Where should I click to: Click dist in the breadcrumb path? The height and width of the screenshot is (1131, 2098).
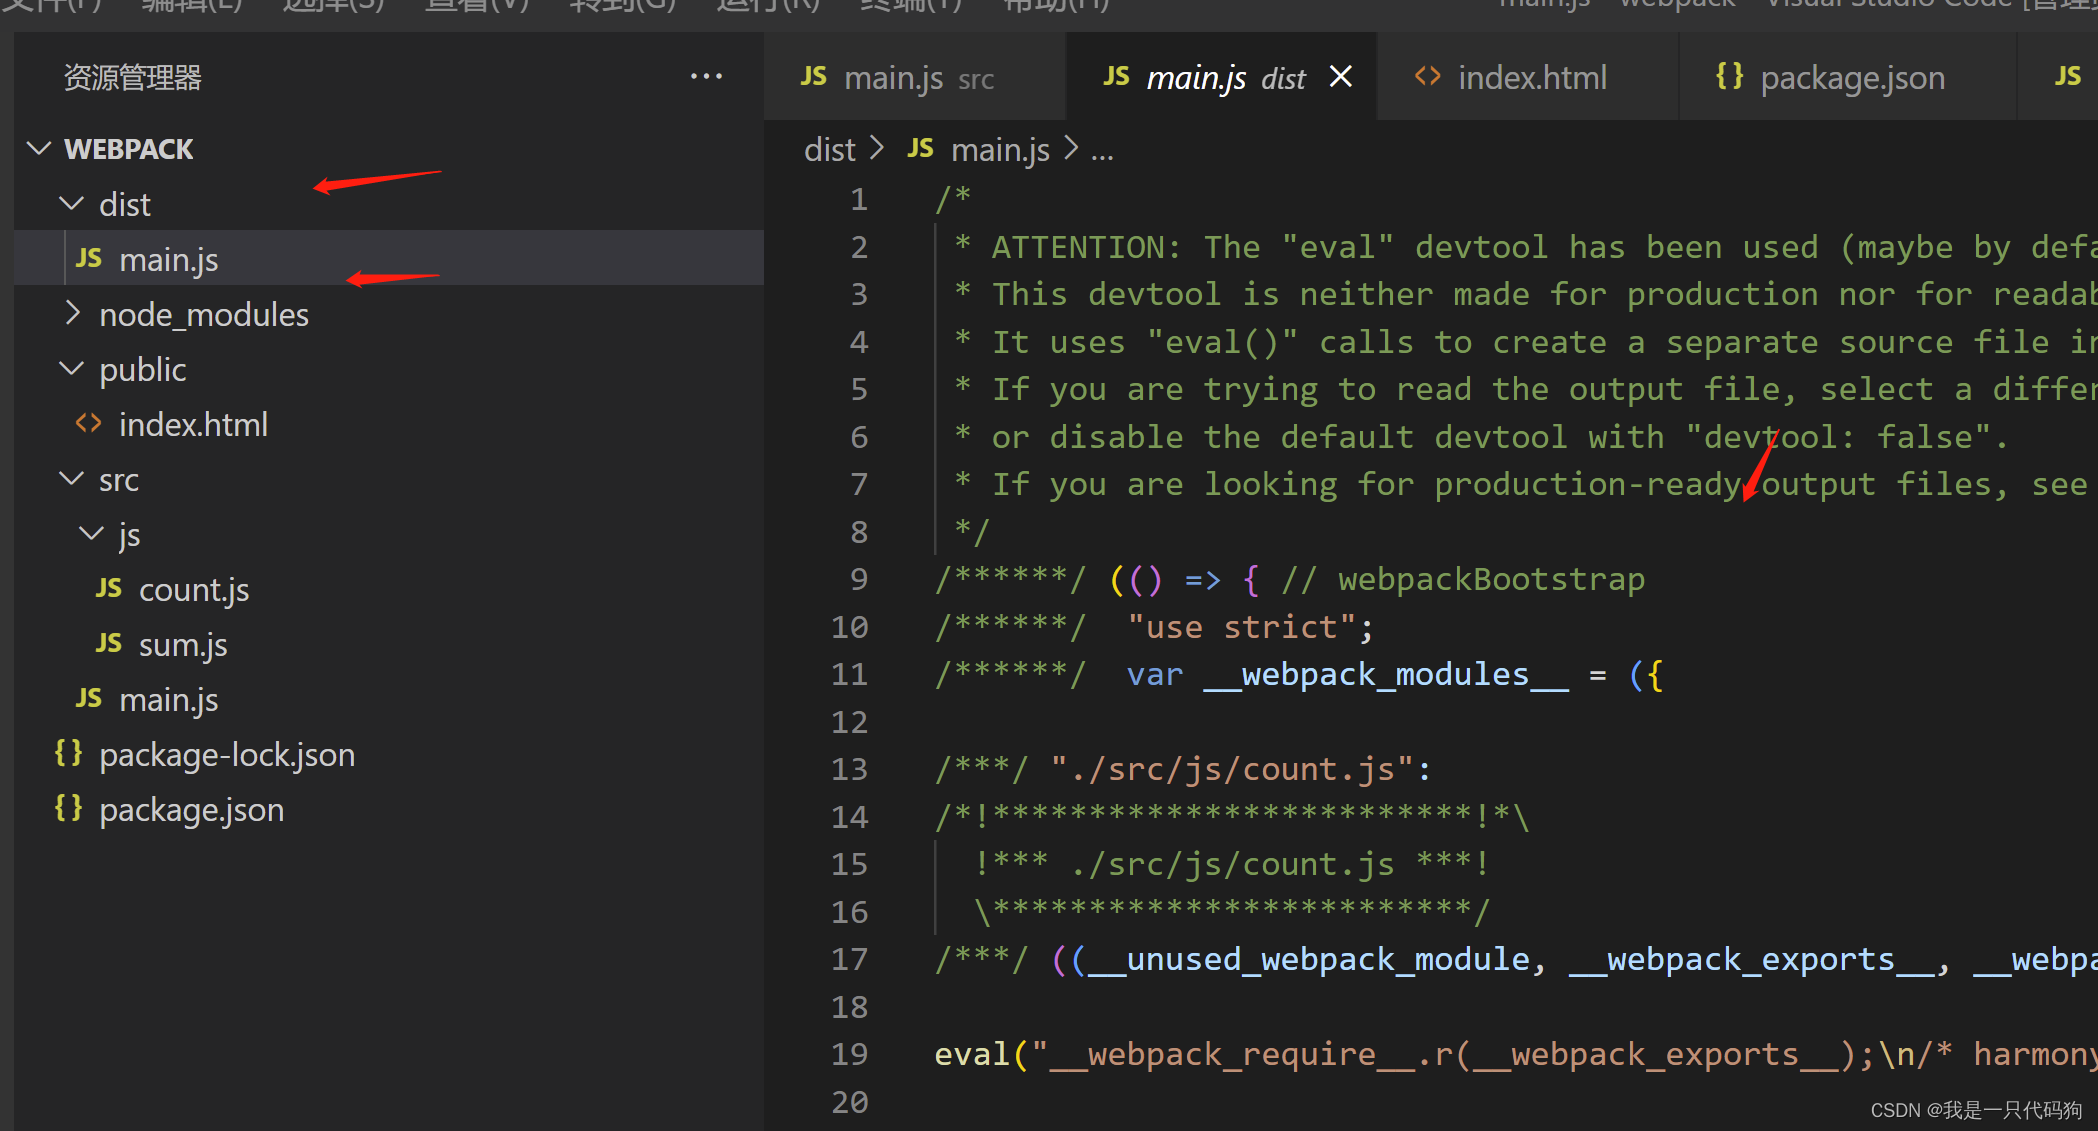(829, 149)
